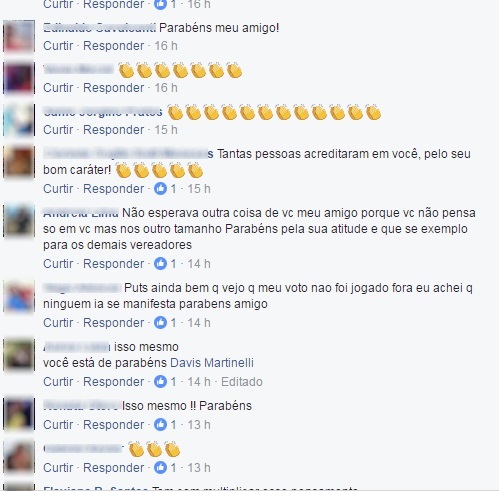The image size is (499, 491).
Task: Open like icon on 'Isso mesmo !! Parabéns' comment
Action: coord(160,425)
